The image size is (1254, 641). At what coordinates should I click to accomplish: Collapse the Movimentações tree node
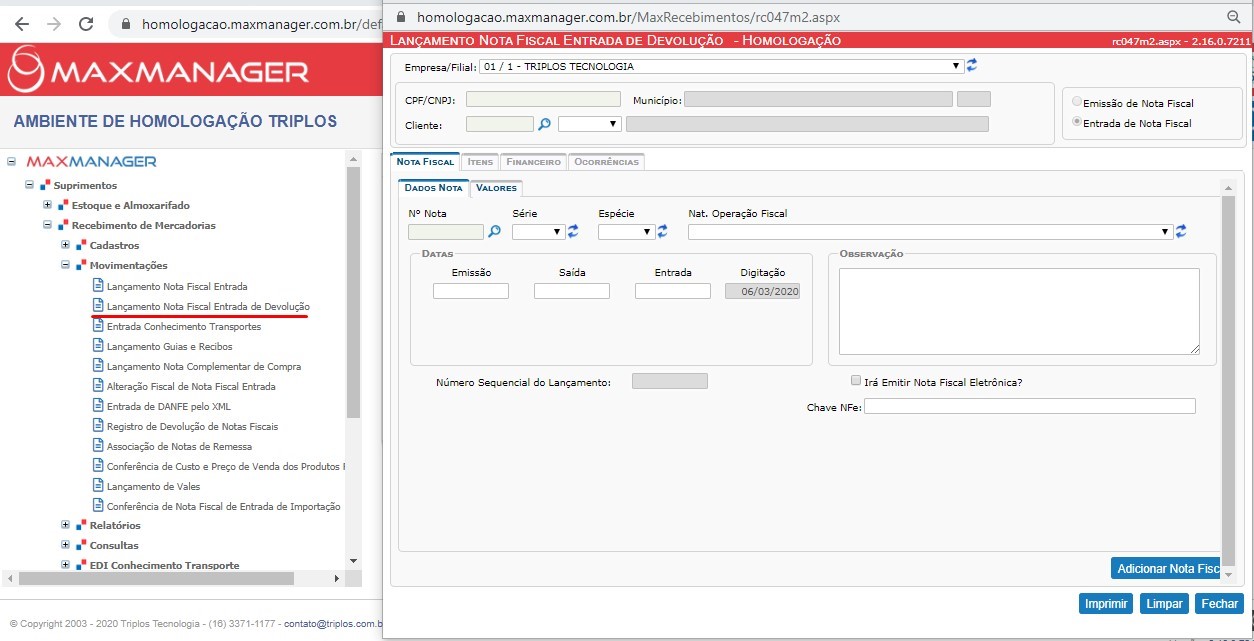click(65, 265)
